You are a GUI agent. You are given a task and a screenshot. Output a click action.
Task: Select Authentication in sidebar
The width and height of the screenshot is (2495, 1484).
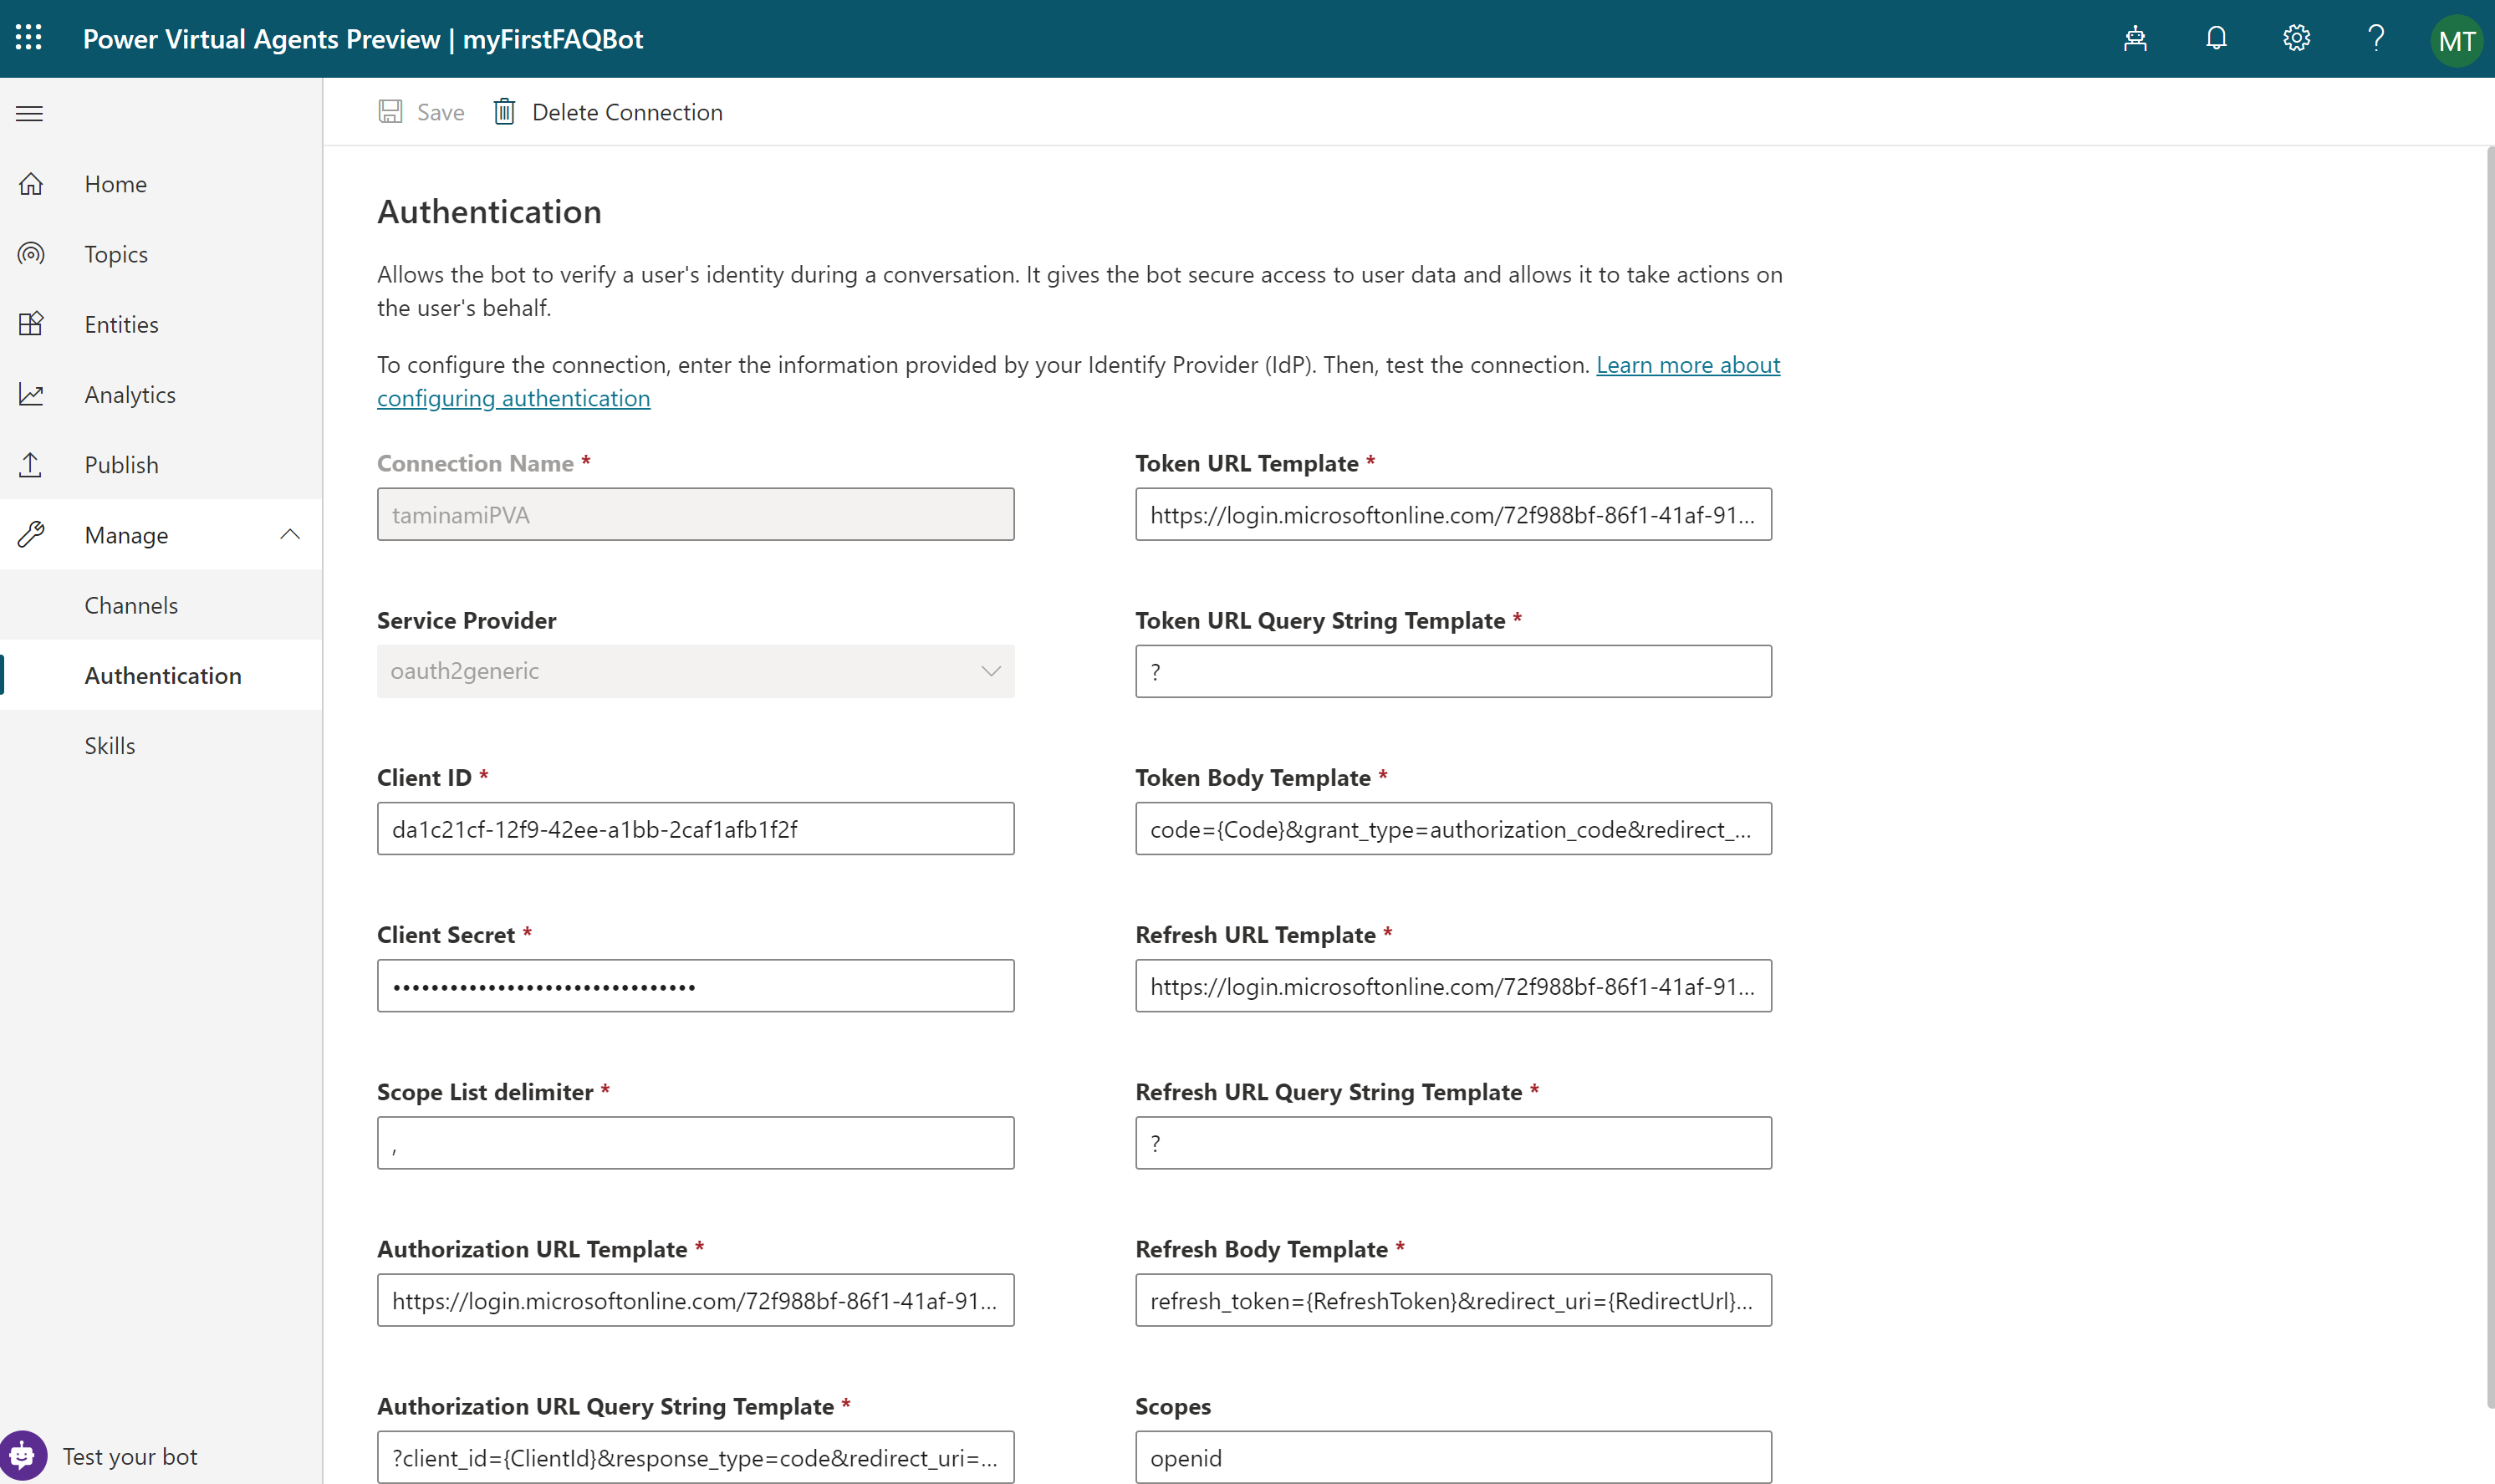coord(161,675)
